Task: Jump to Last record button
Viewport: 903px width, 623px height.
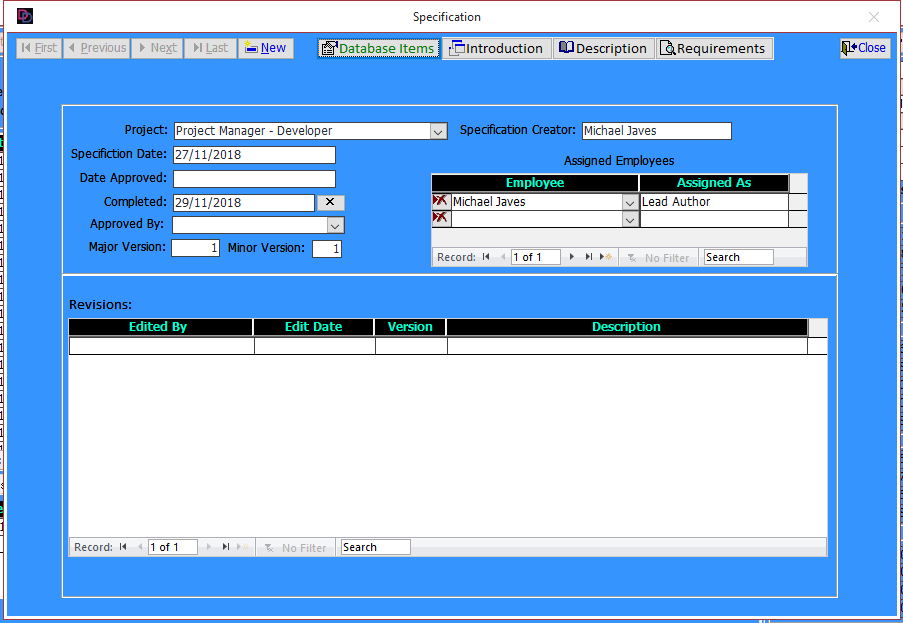Action: click(210, 48)
